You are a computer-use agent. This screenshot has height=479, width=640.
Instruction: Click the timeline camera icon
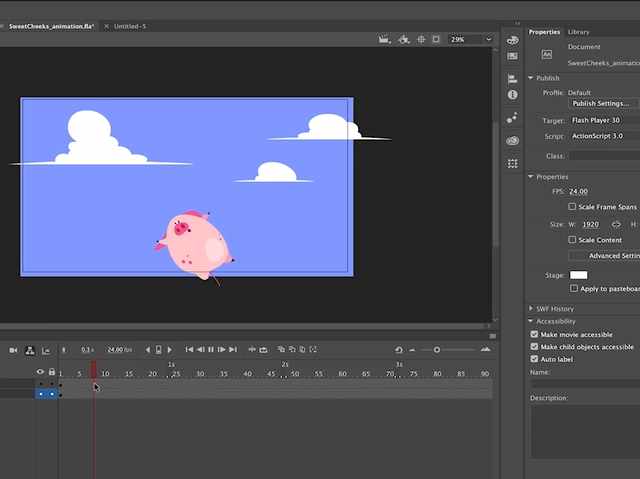click(13, 350)
